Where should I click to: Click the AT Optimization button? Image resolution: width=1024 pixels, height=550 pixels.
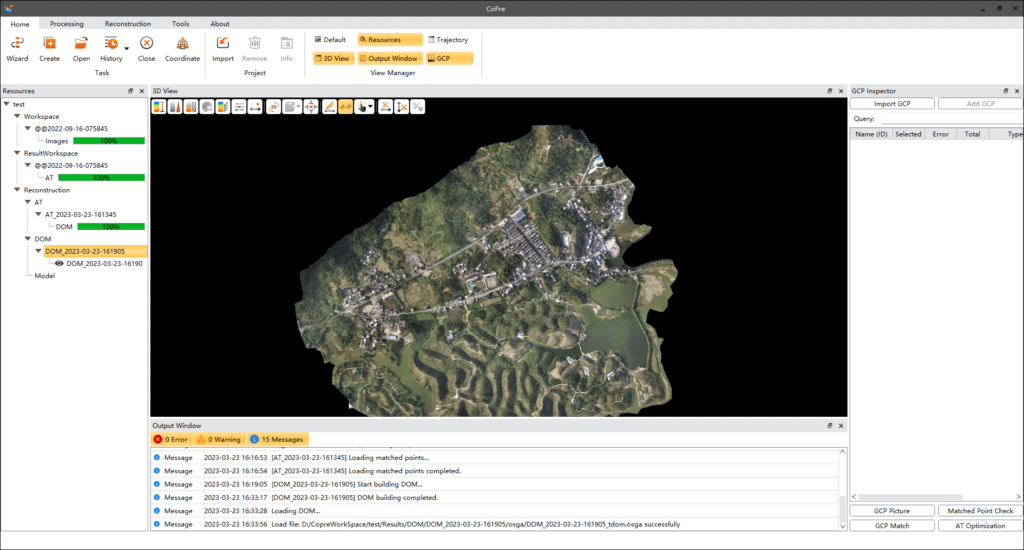pyautogui.click(x=979, y=525)
